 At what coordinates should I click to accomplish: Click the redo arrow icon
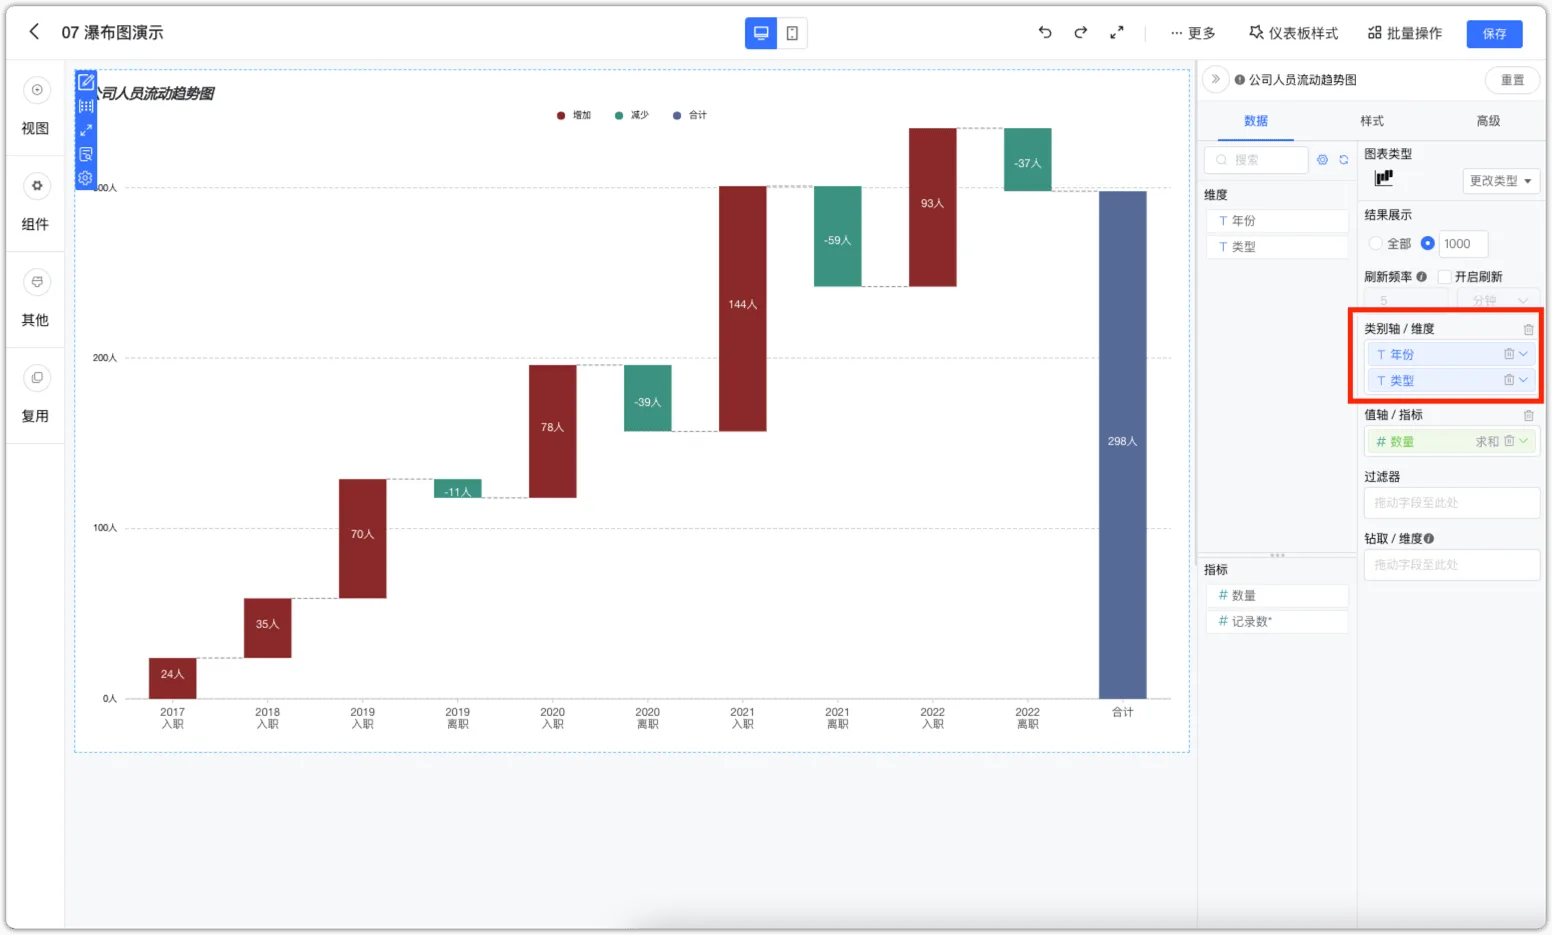[x=1081, y=32]
